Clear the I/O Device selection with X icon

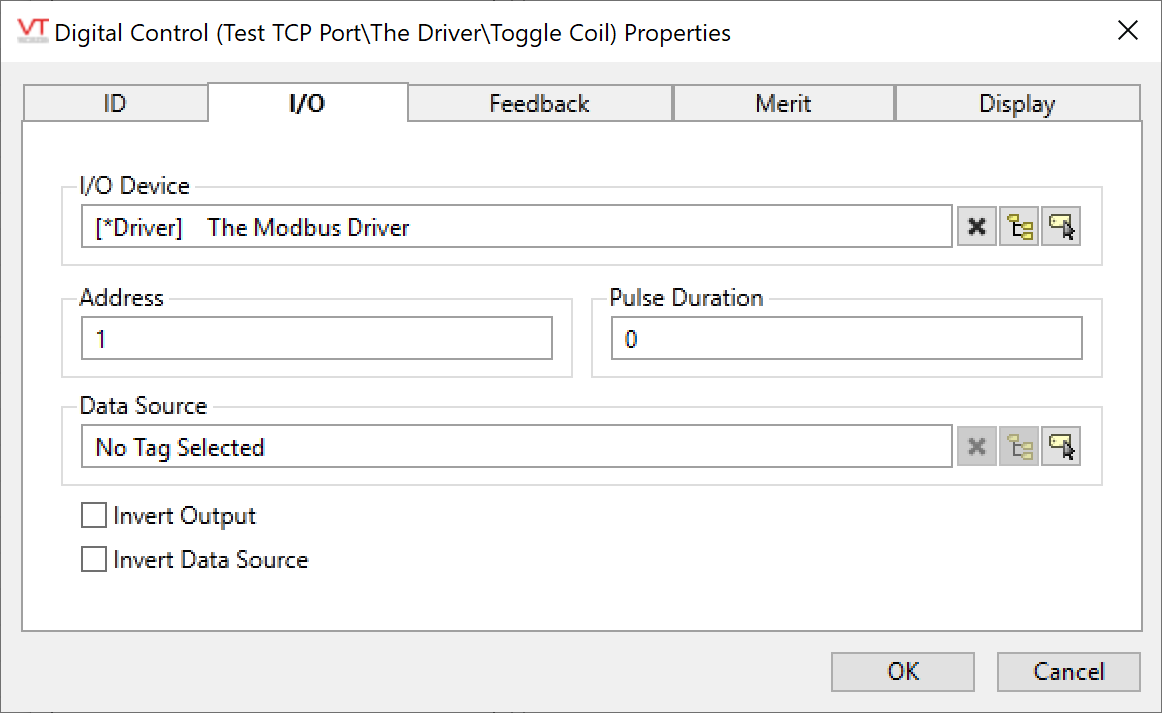pos(977,227)
